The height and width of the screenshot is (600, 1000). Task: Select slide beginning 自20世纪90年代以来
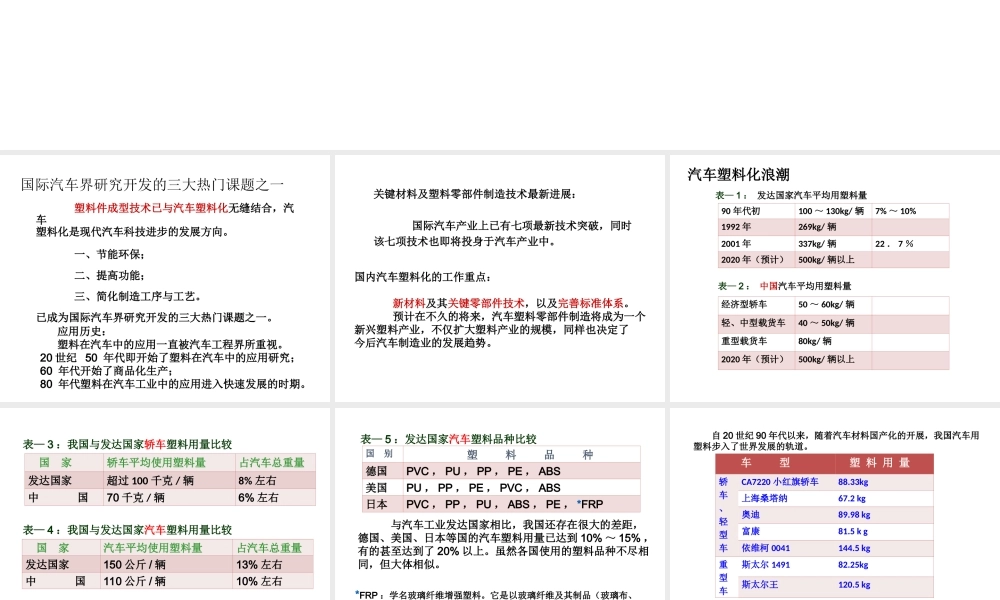tap(835, 504)
